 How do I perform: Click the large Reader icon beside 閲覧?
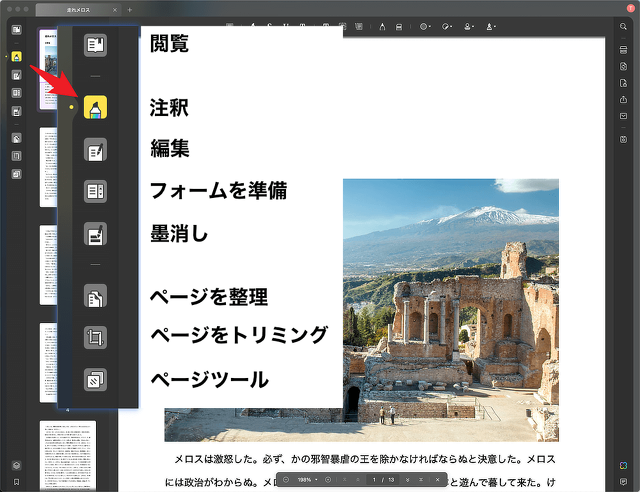pos(96,45)
